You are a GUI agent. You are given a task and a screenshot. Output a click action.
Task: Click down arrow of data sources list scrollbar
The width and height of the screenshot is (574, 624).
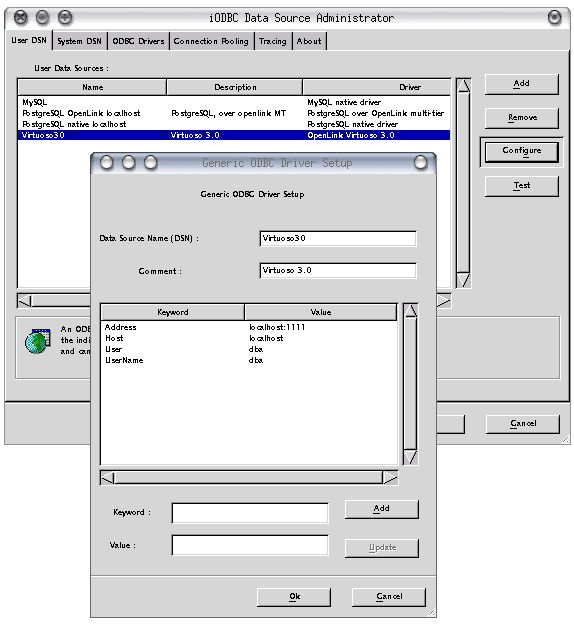(x=463, y=280)
